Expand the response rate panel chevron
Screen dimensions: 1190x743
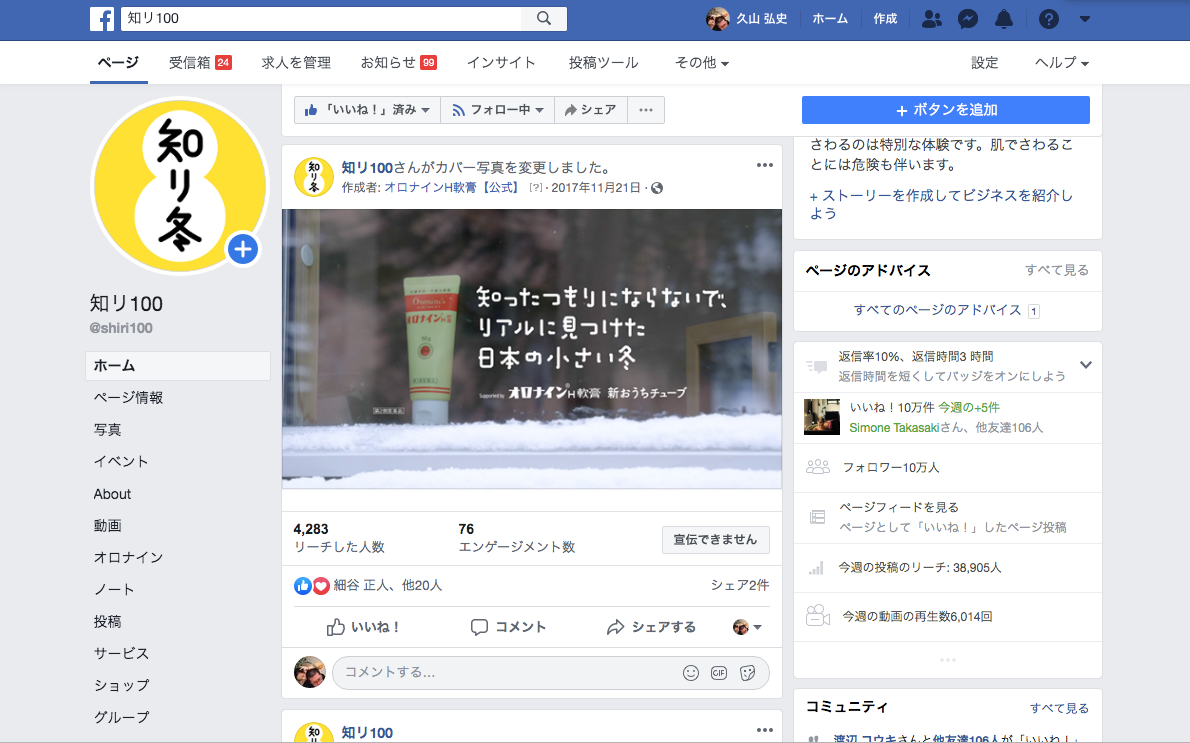click(x=1086, y=365)
